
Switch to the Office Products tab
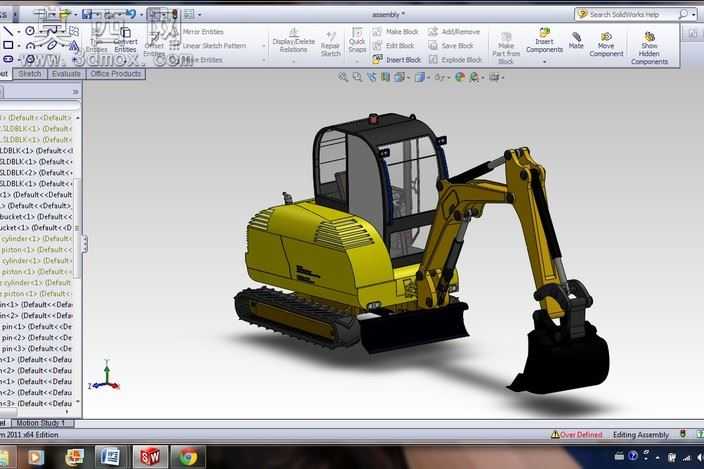coord(116,74)
